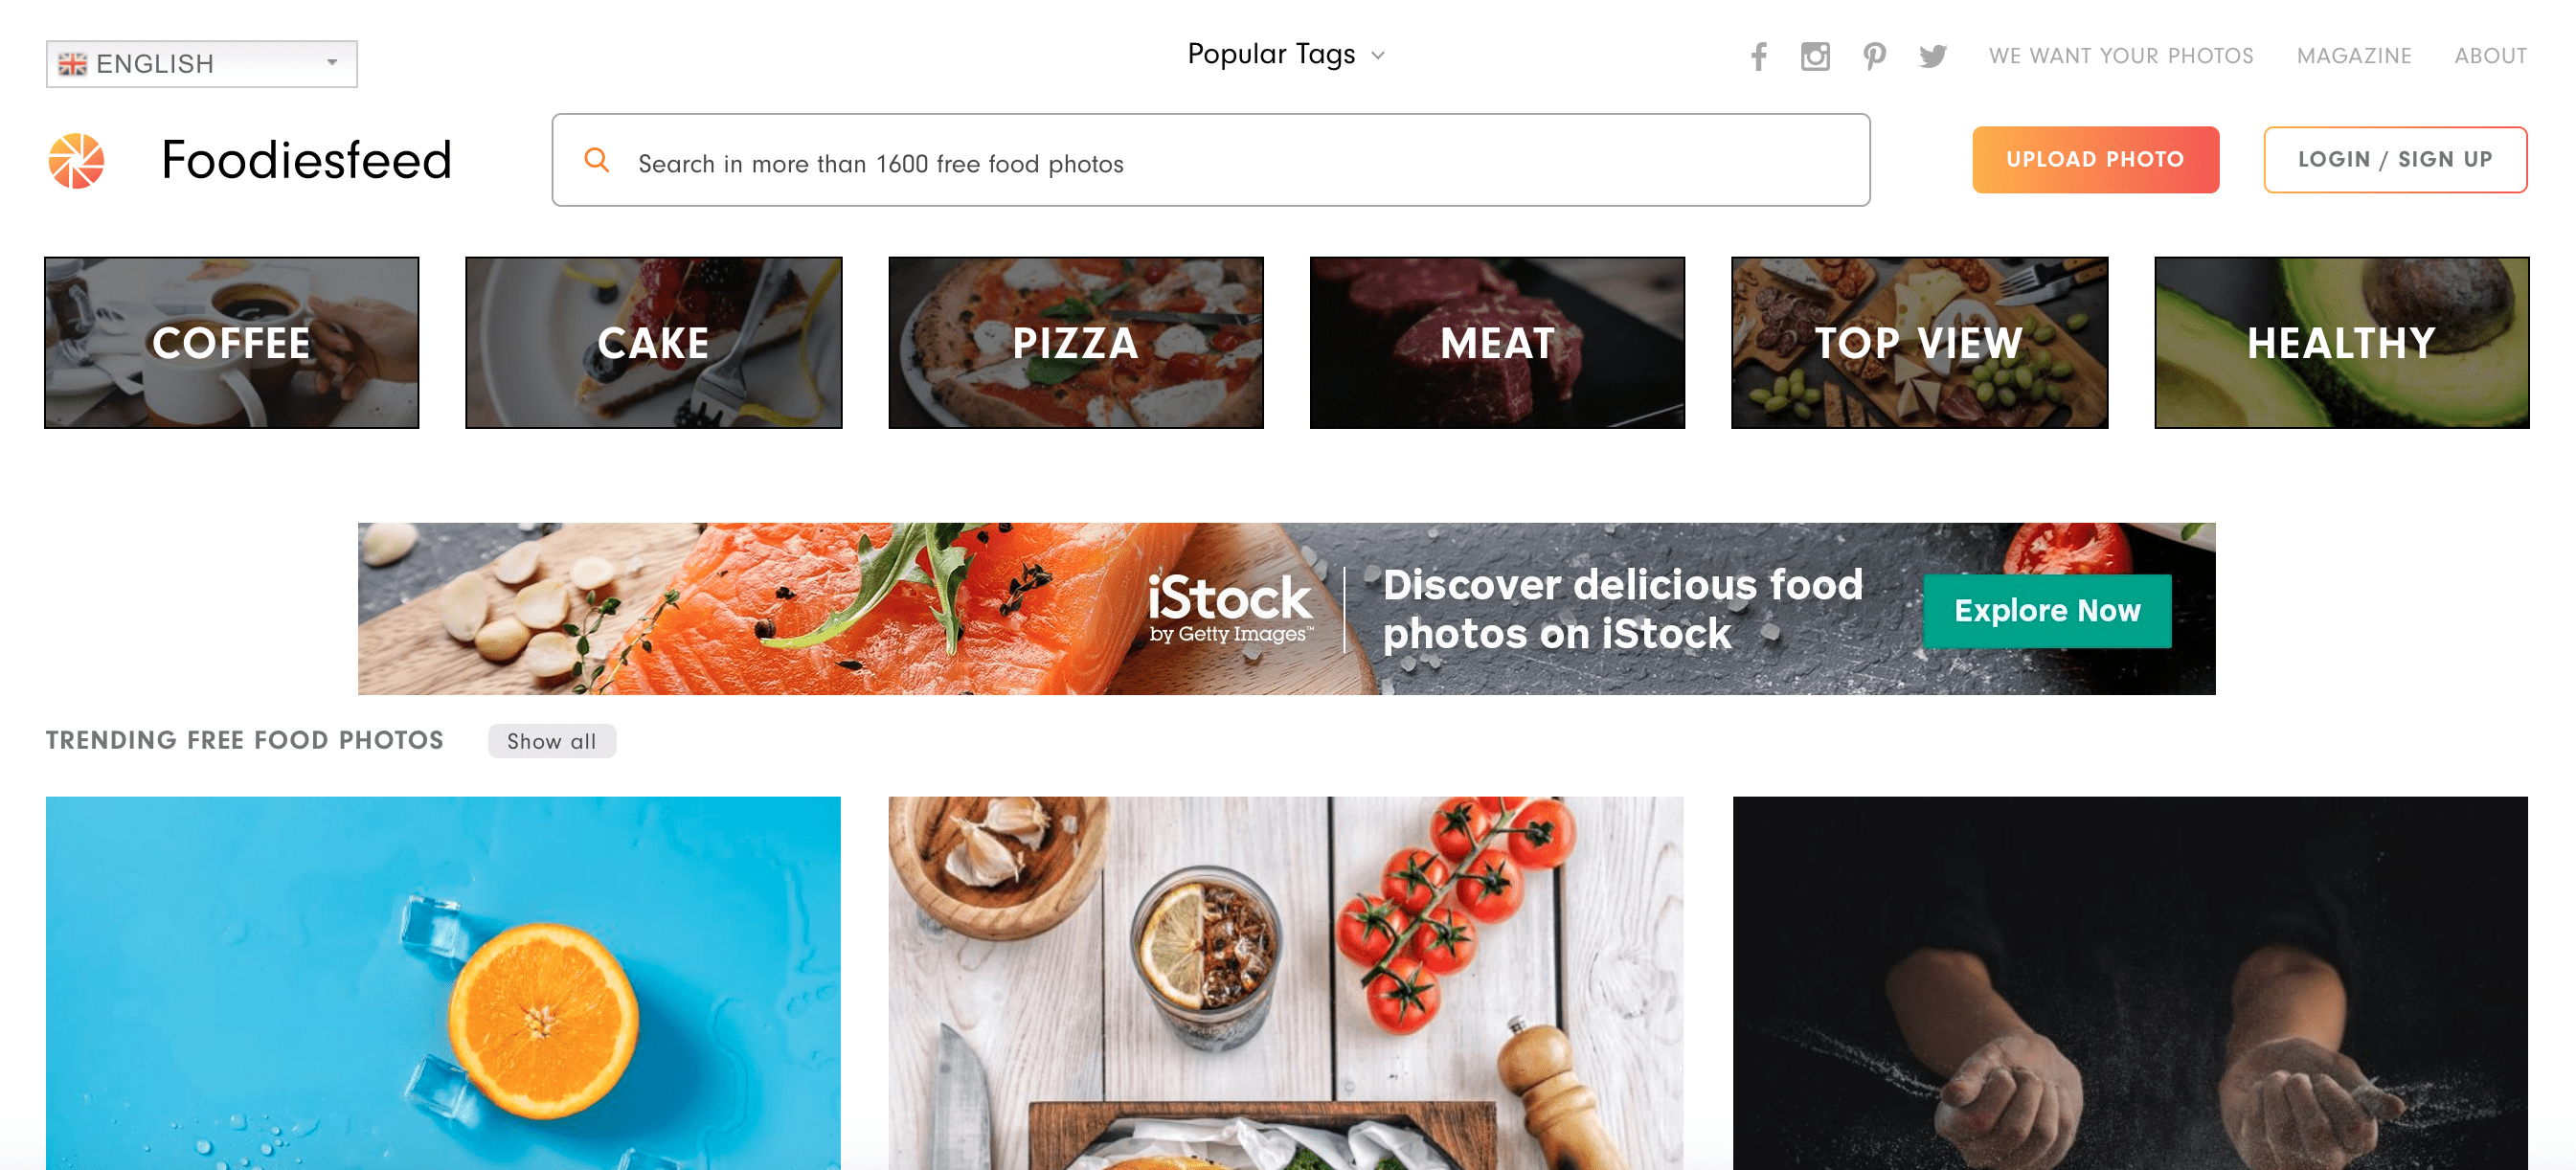This screenshot has width=2576, height=1170.
Task: Visit the Pinterest icon link
Action: 1874,56
